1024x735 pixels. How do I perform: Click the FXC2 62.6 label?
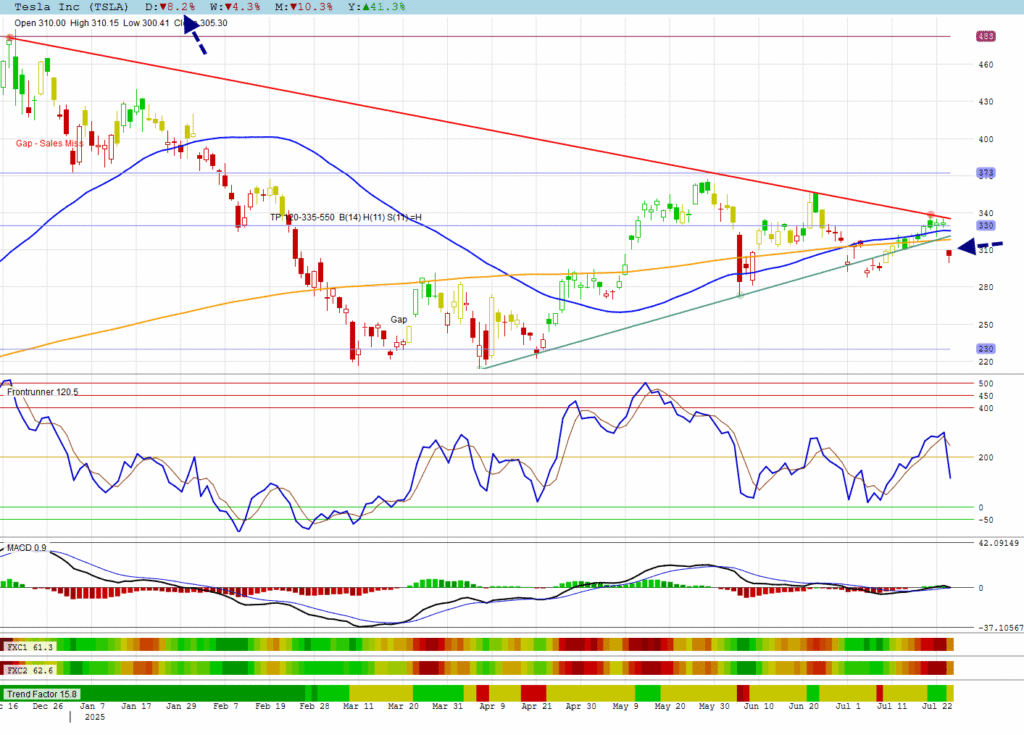click(29, 670)
